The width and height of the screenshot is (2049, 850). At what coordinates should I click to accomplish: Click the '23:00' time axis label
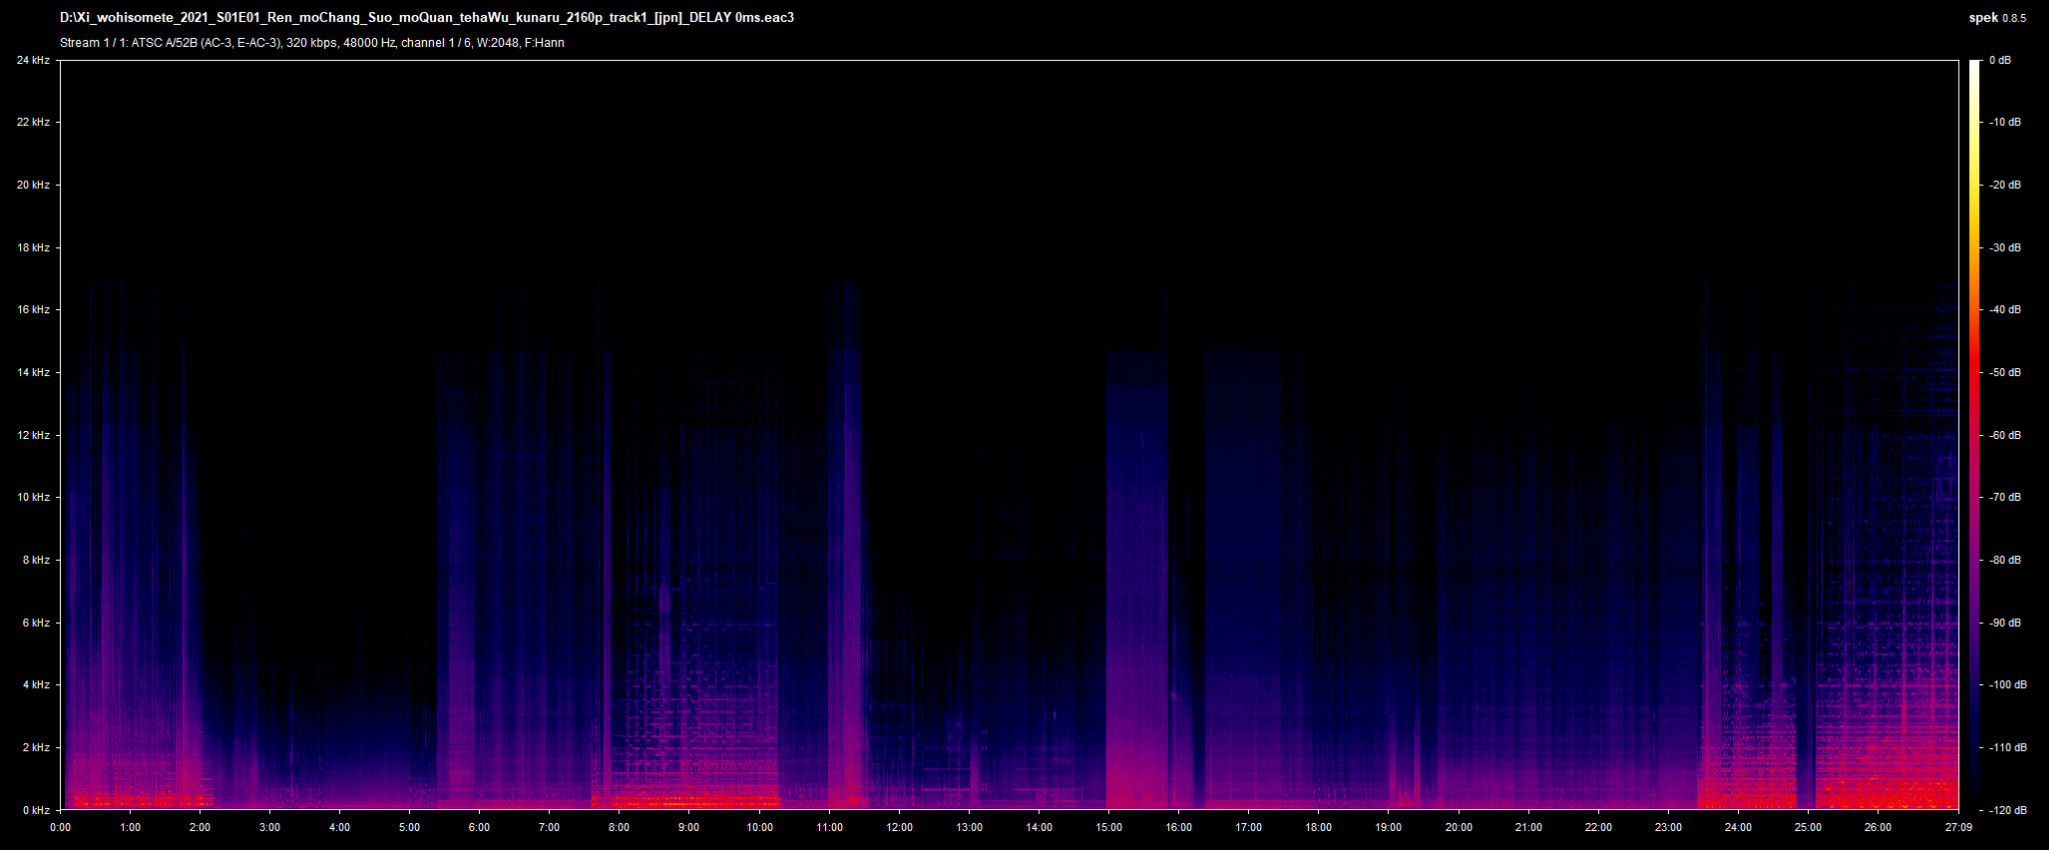pyautogui.click(x=1668, y=827)
